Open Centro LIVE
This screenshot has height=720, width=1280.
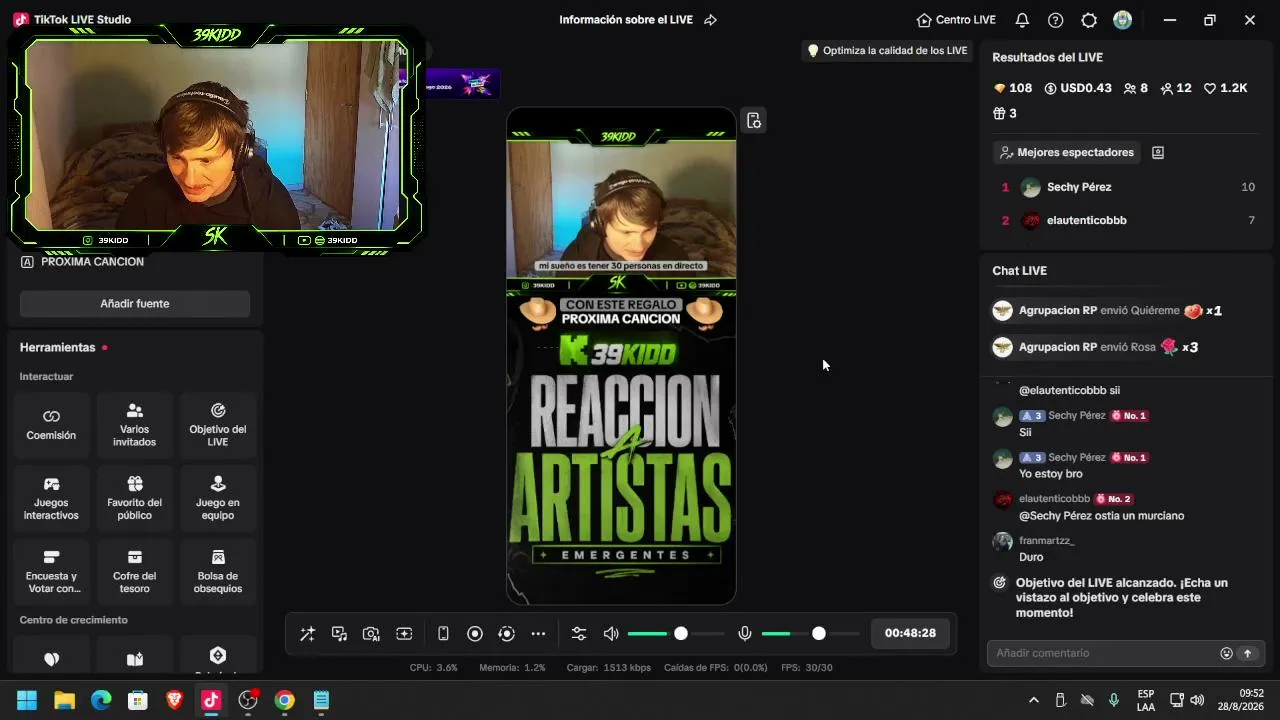click(x=956, y=20)
